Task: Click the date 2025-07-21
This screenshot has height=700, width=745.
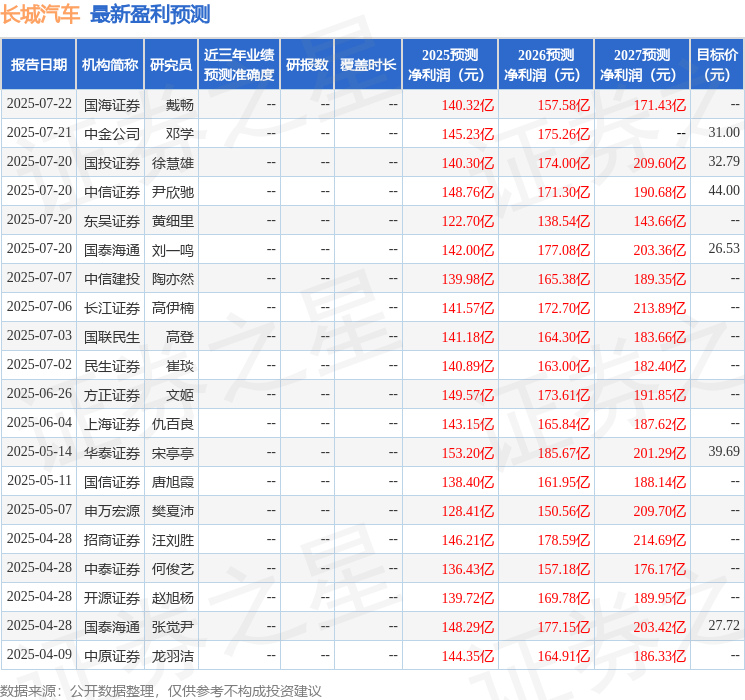Action: click(39, 133)
